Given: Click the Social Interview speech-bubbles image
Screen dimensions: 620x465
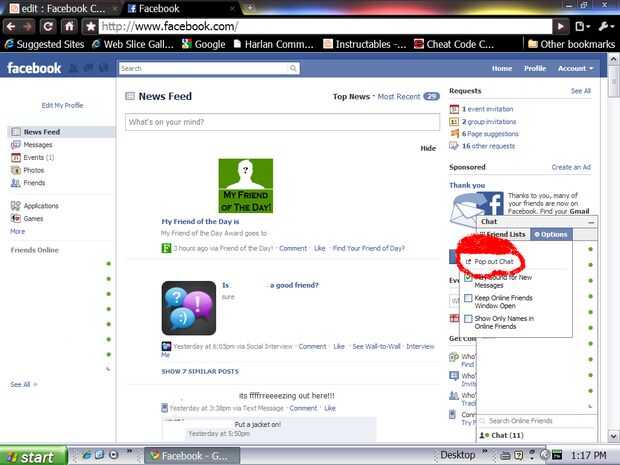Looking at the screenshot, I should coord(189,308).
